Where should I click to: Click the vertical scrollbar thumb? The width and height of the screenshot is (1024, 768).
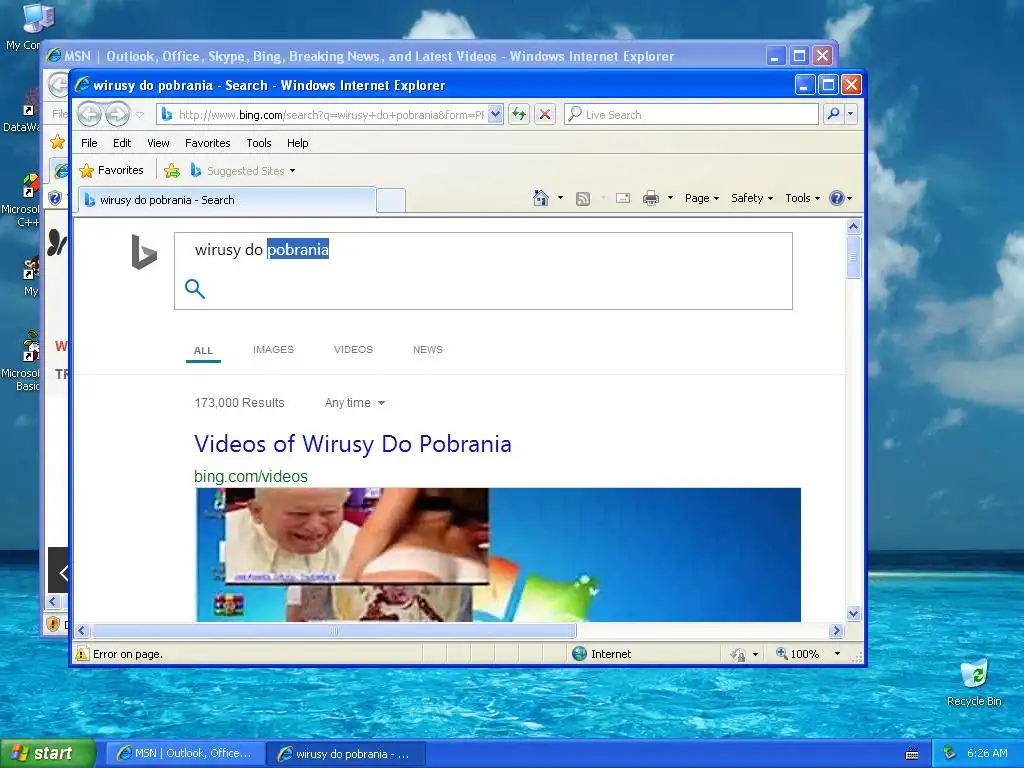pos(853,257)
